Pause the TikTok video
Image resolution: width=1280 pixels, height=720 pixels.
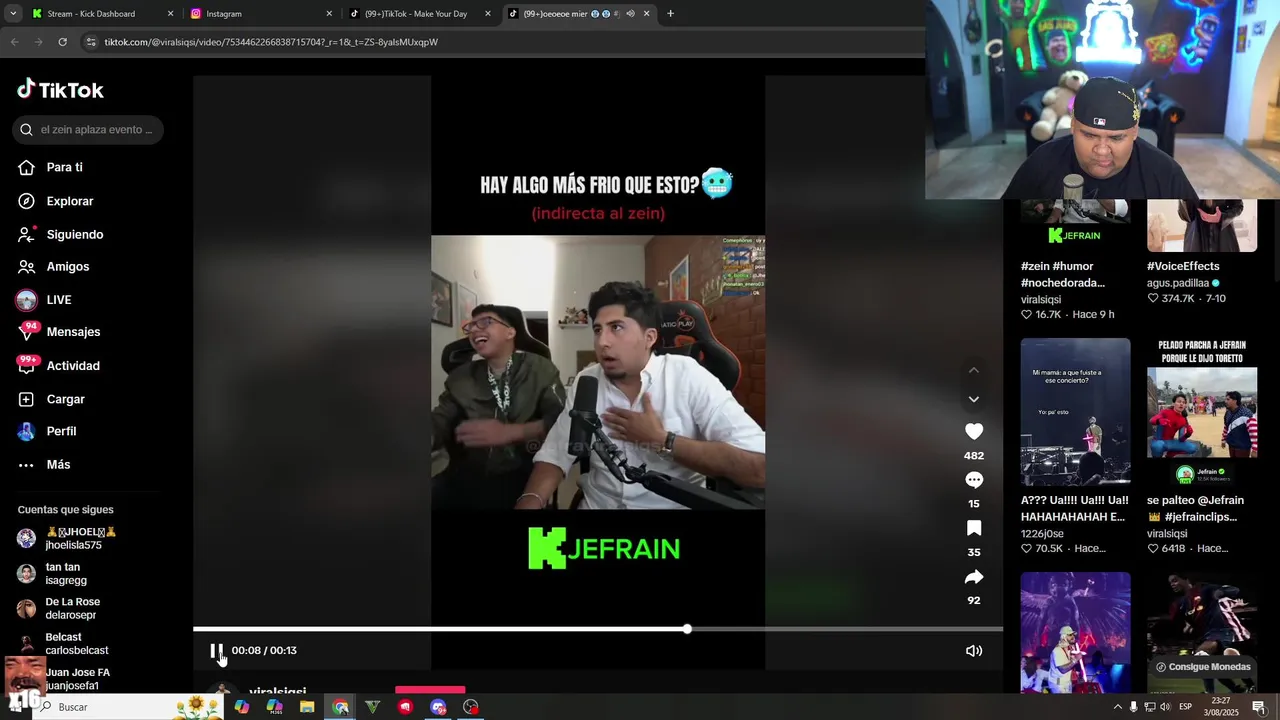[x=216, y=651]
